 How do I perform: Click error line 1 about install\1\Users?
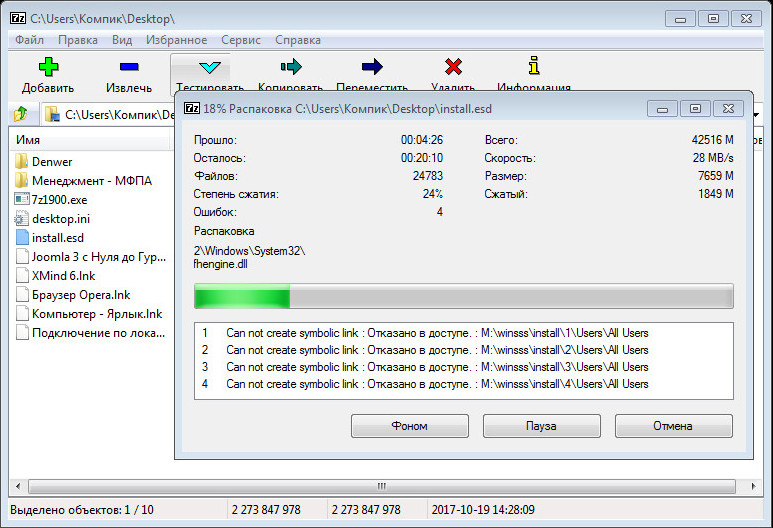point(425,333)
